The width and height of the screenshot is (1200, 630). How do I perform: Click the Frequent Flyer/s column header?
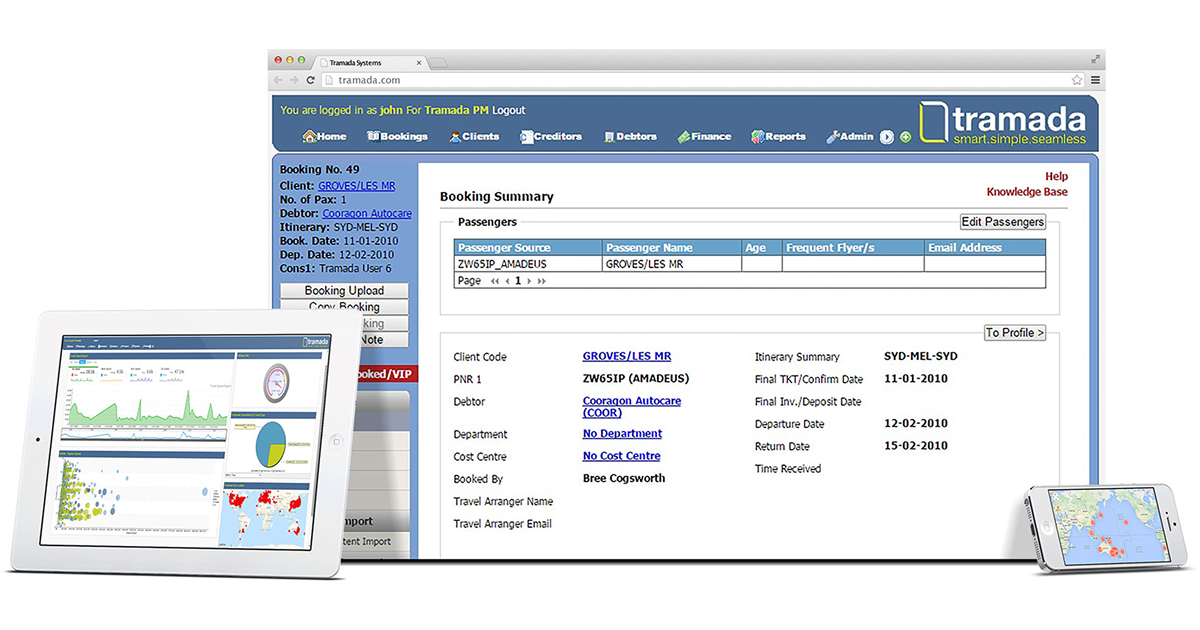[853, 248]
